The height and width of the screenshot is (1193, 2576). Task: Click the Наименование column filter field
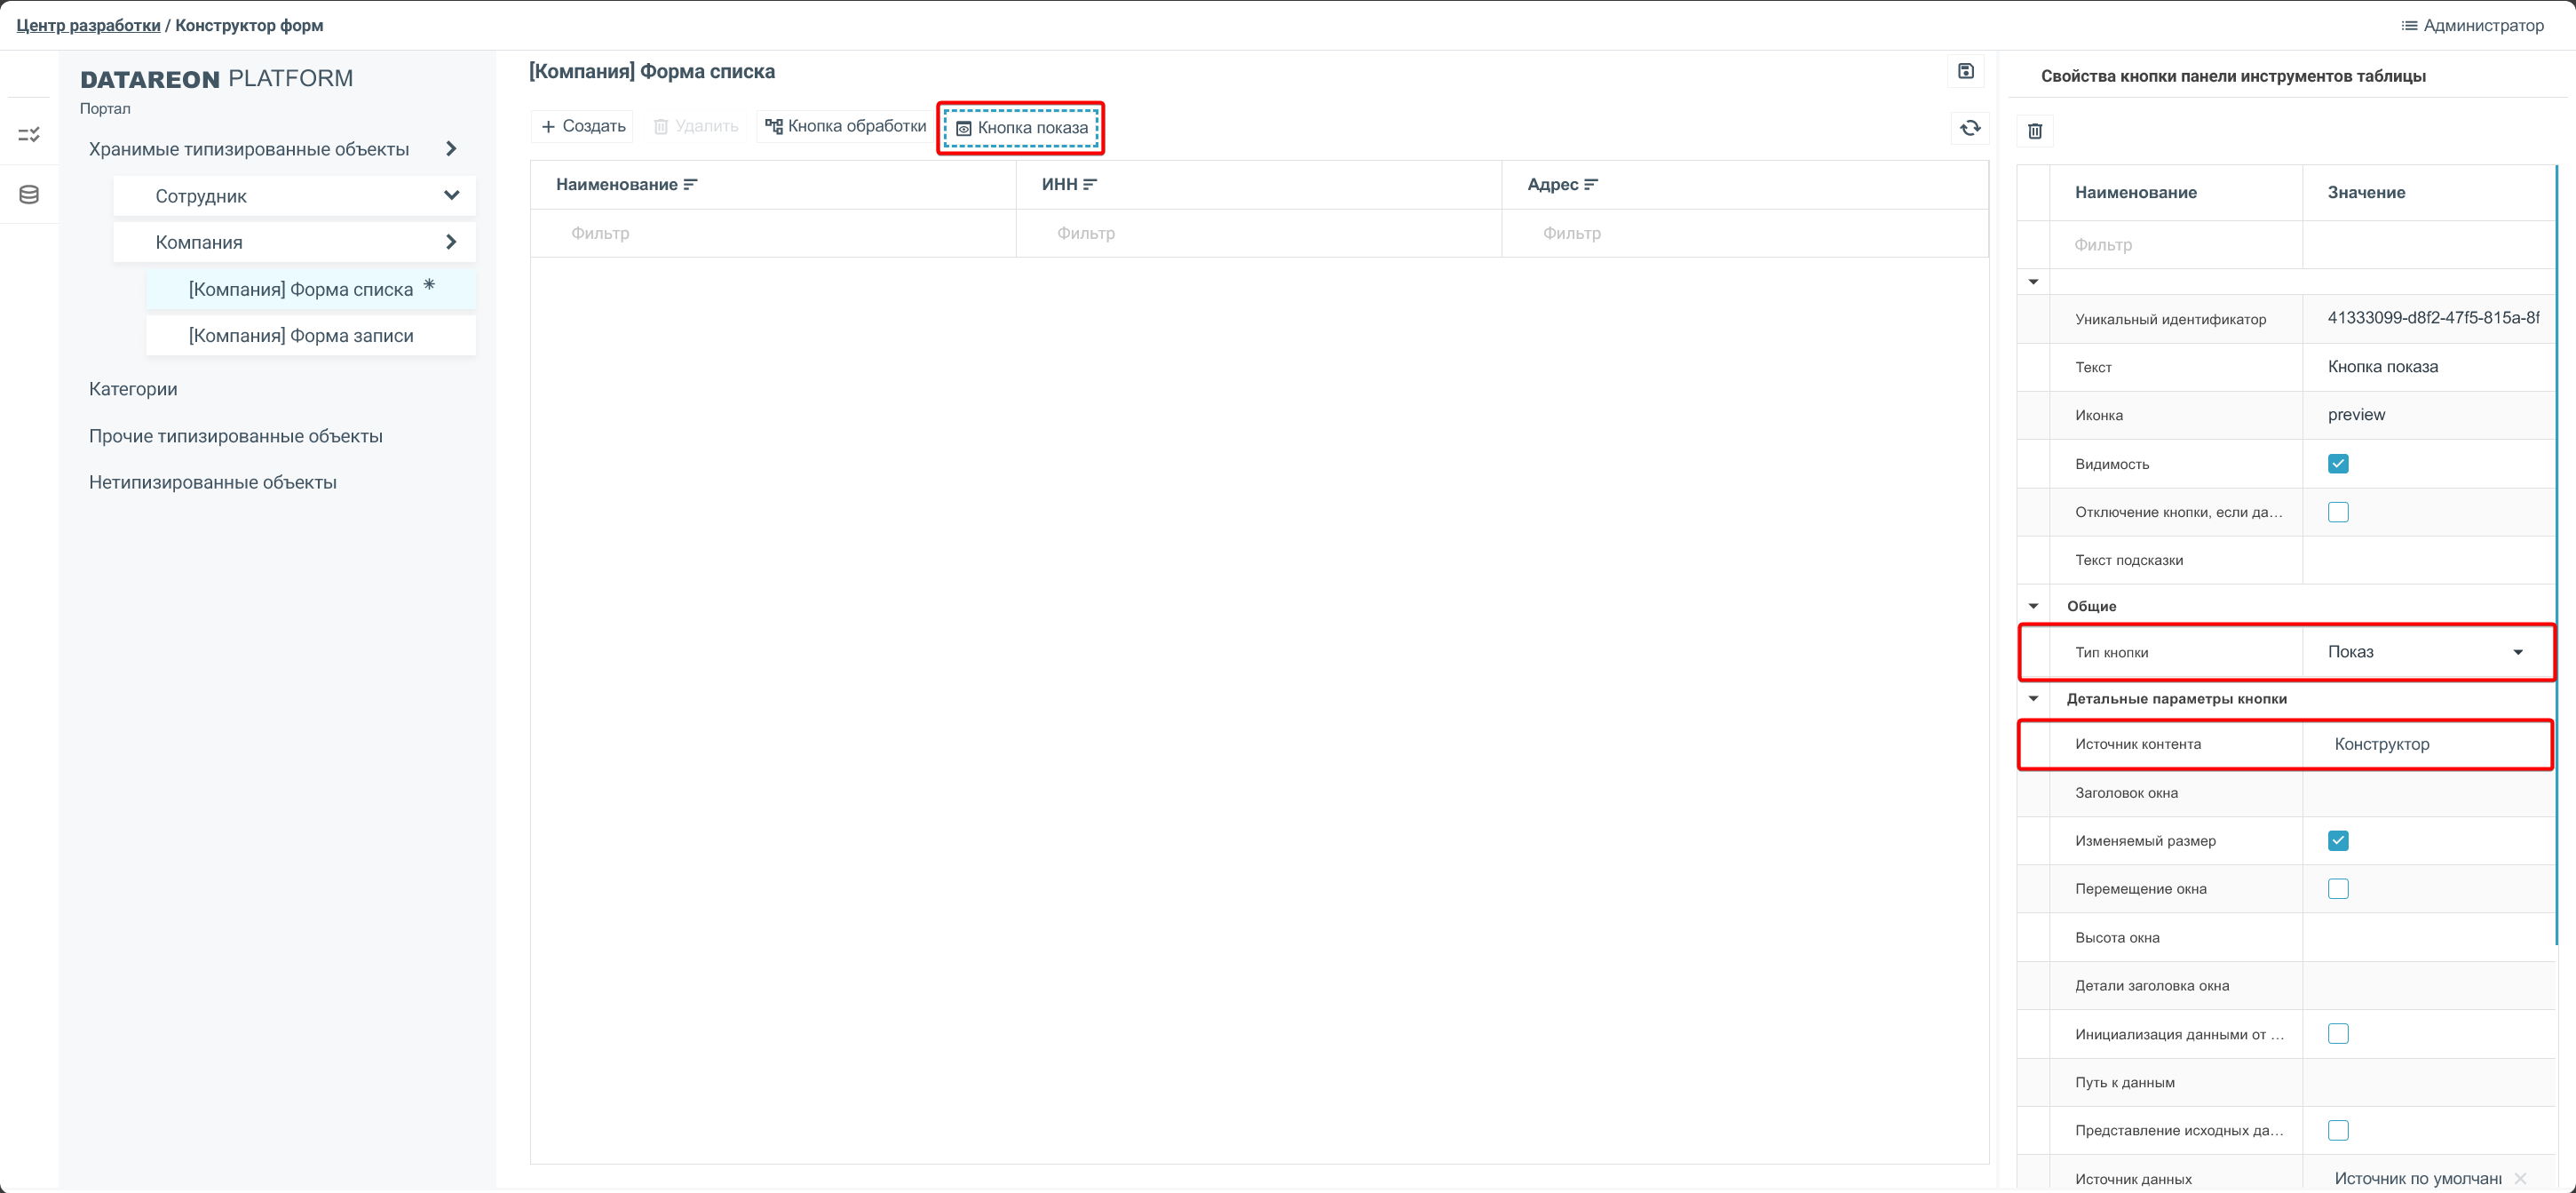(772, 234)
